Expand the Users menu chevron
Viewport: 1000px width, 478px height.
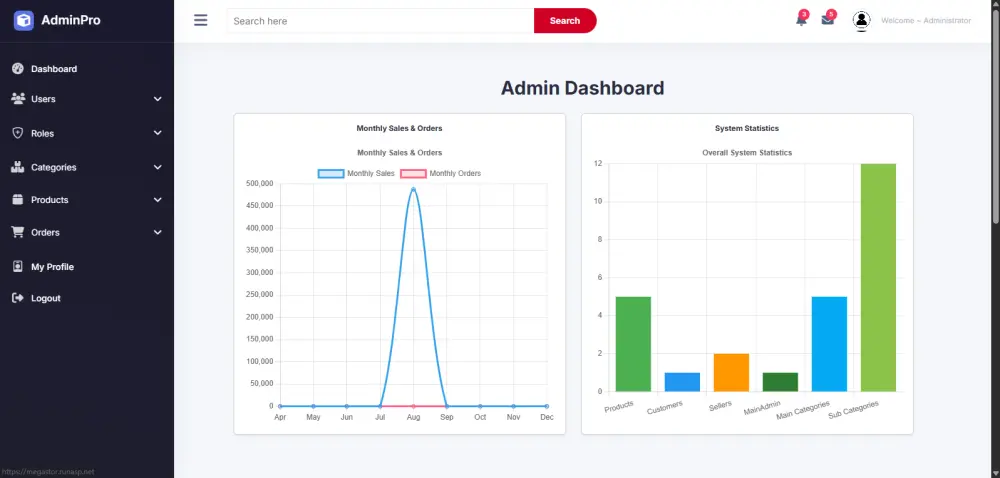[x=158, y=99]
